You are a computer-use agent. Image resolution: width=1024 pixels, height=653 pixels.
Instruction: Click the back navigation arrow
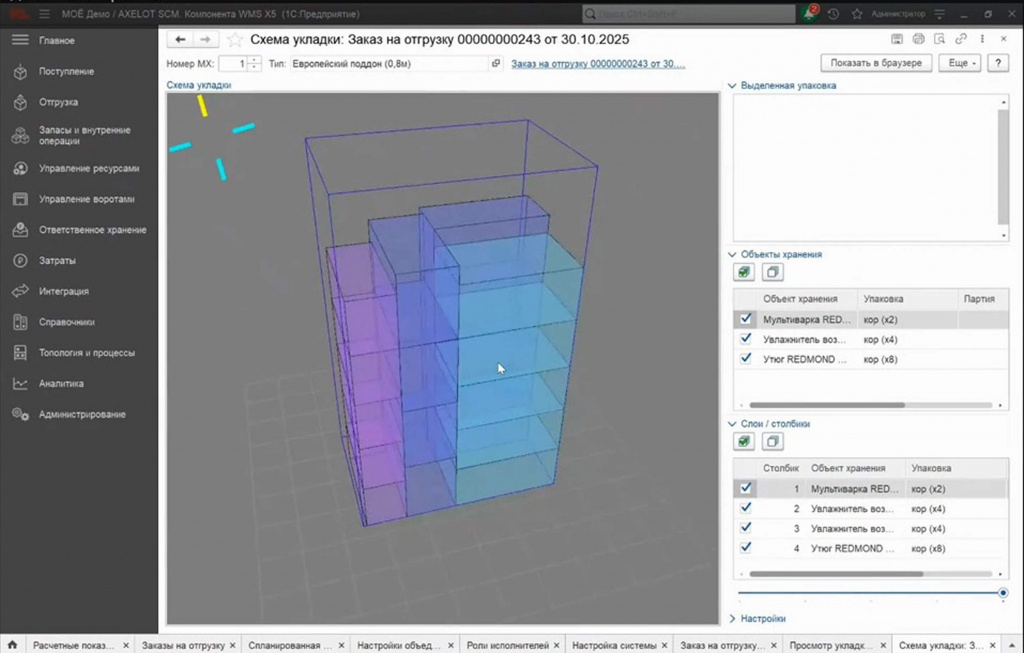180,40
